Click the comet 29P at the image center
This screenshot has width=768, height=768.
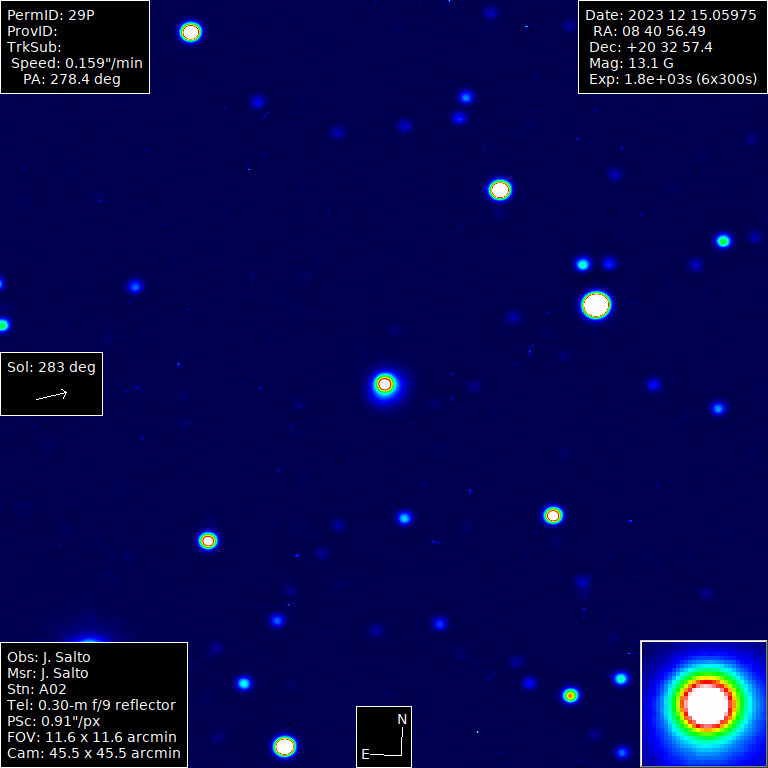(x=385, y=384)
